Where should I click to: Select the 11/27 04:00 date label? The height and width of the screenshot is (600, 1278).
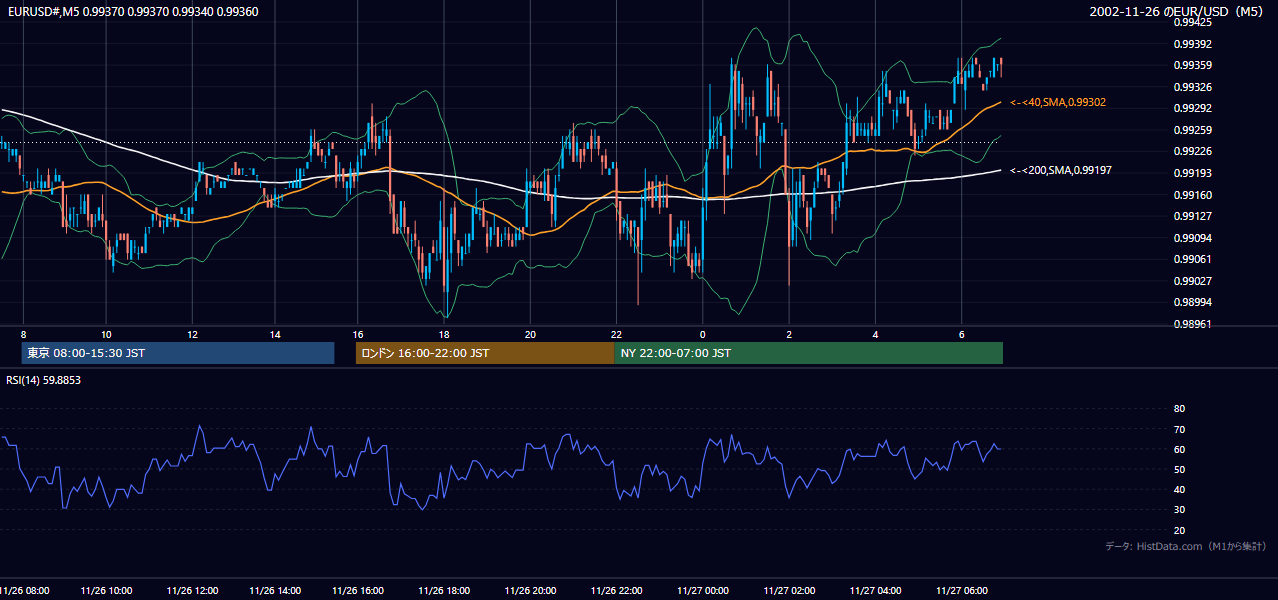pyautogui.click(x=875, y=591)
